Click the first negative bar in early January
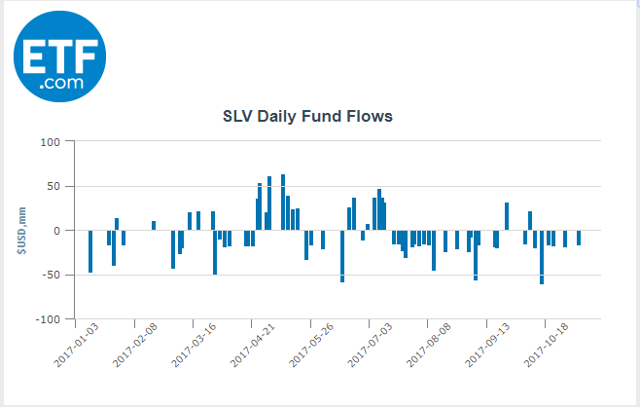The width and height of the screenshot is (640, 407). [90, 251]
